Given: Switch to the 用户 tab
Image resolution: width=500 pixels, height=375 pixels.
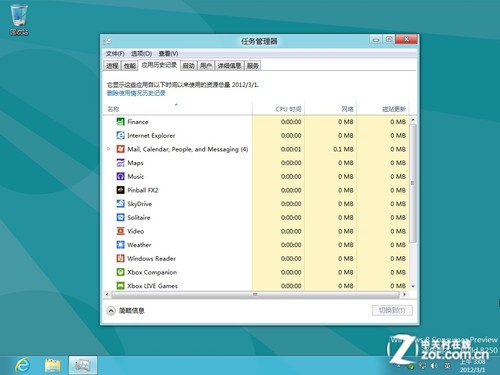Looking at the screenshot, I should pos(206,66).
